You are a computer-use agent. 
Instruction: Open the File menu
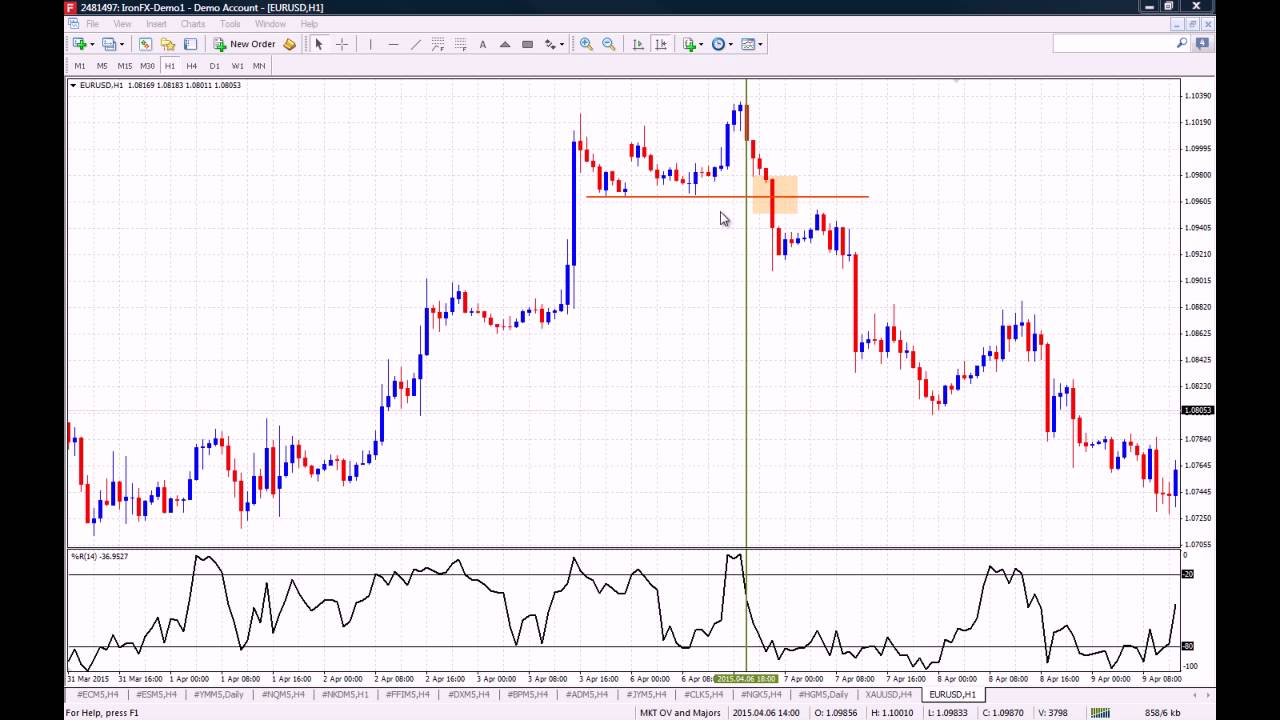pos(92,24)
